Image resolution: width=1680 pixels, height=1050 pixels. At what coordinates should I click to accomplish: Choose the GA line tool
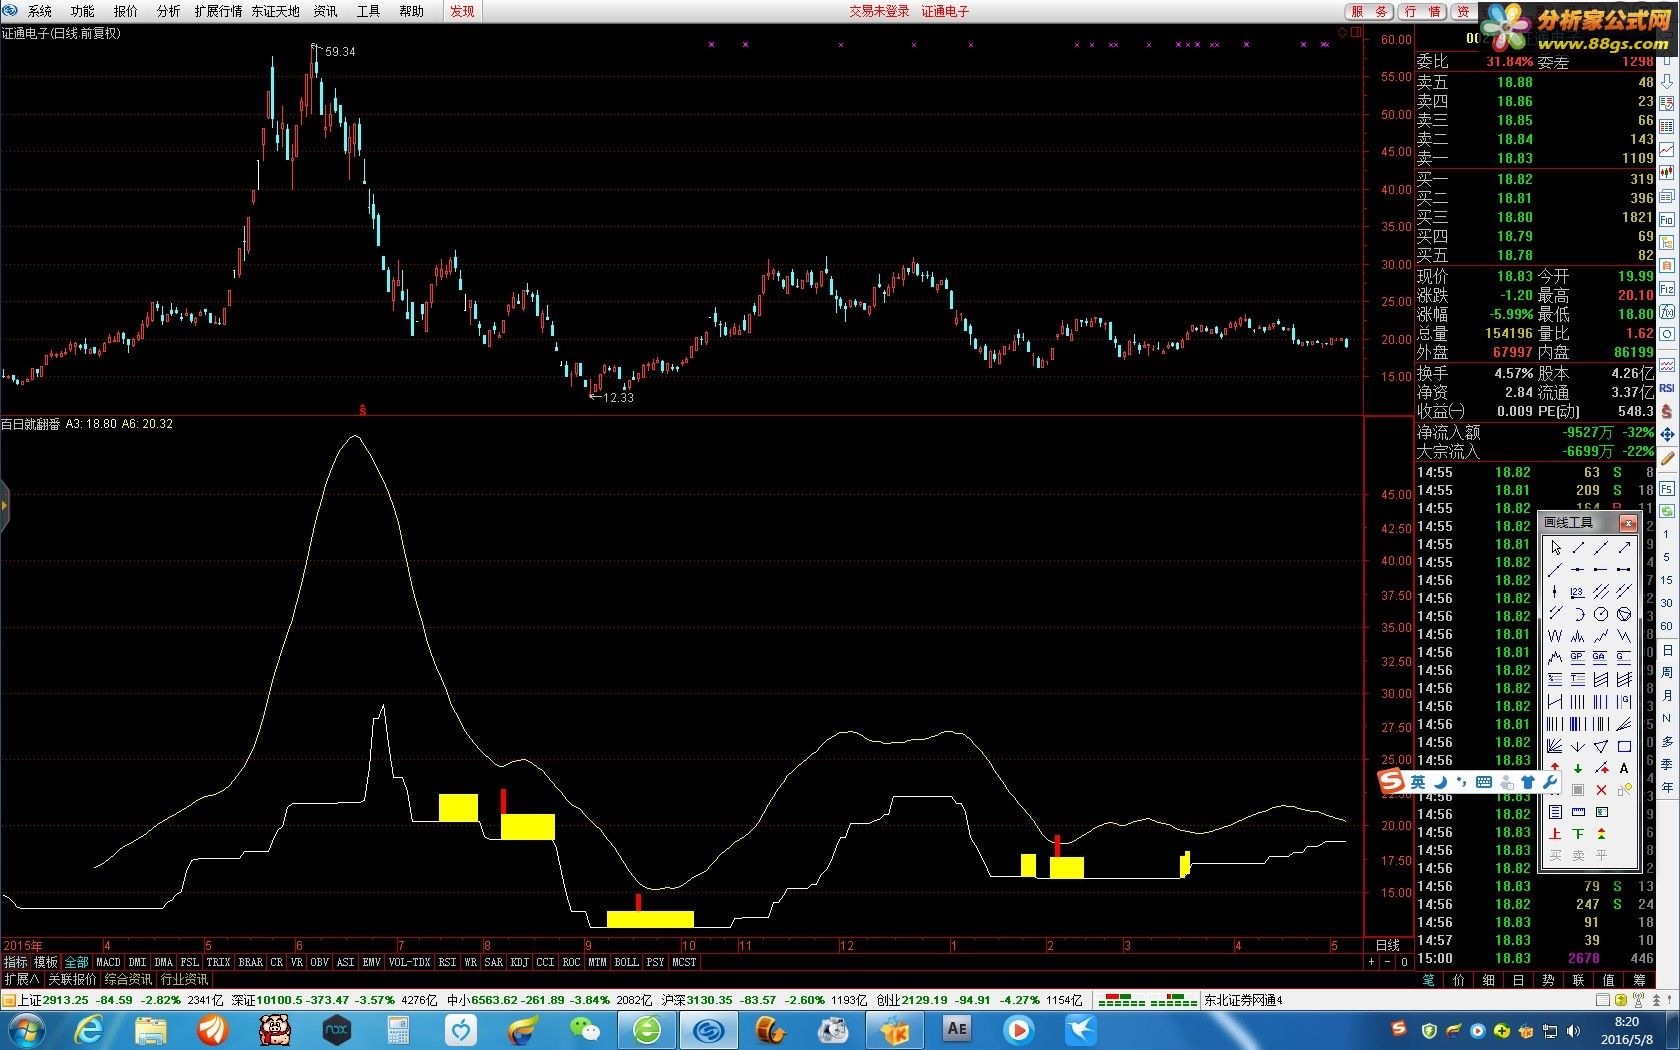point(1600,657)
